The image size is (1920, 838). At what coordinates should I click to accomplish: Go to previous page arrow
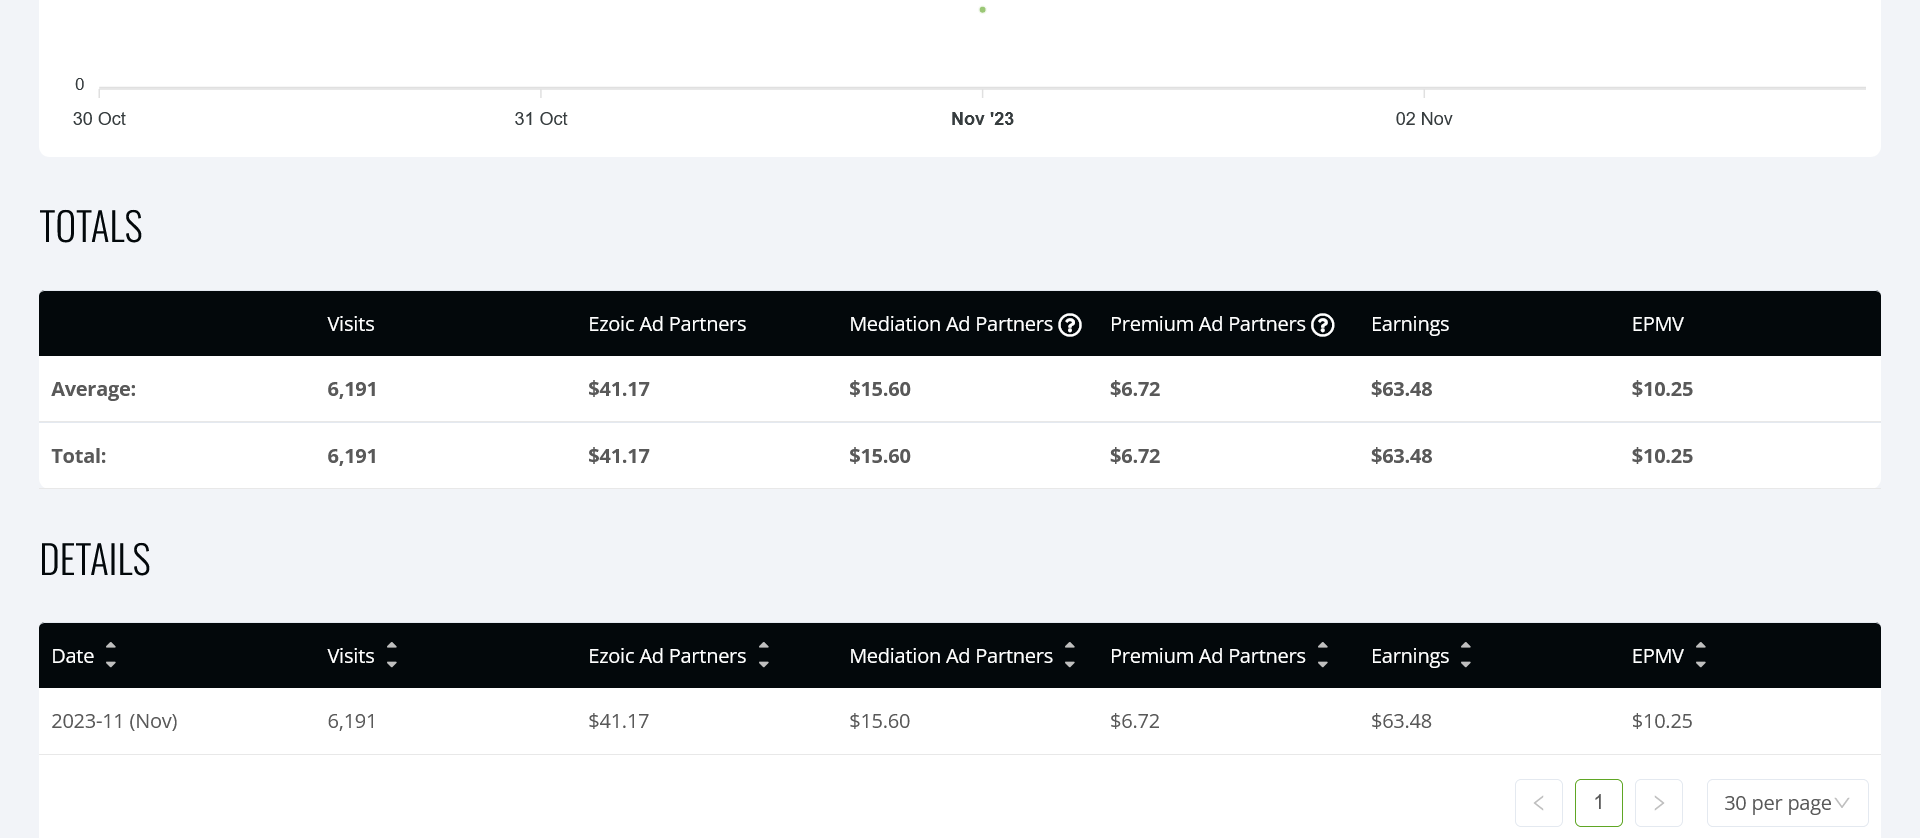(x=1539, y=803)
